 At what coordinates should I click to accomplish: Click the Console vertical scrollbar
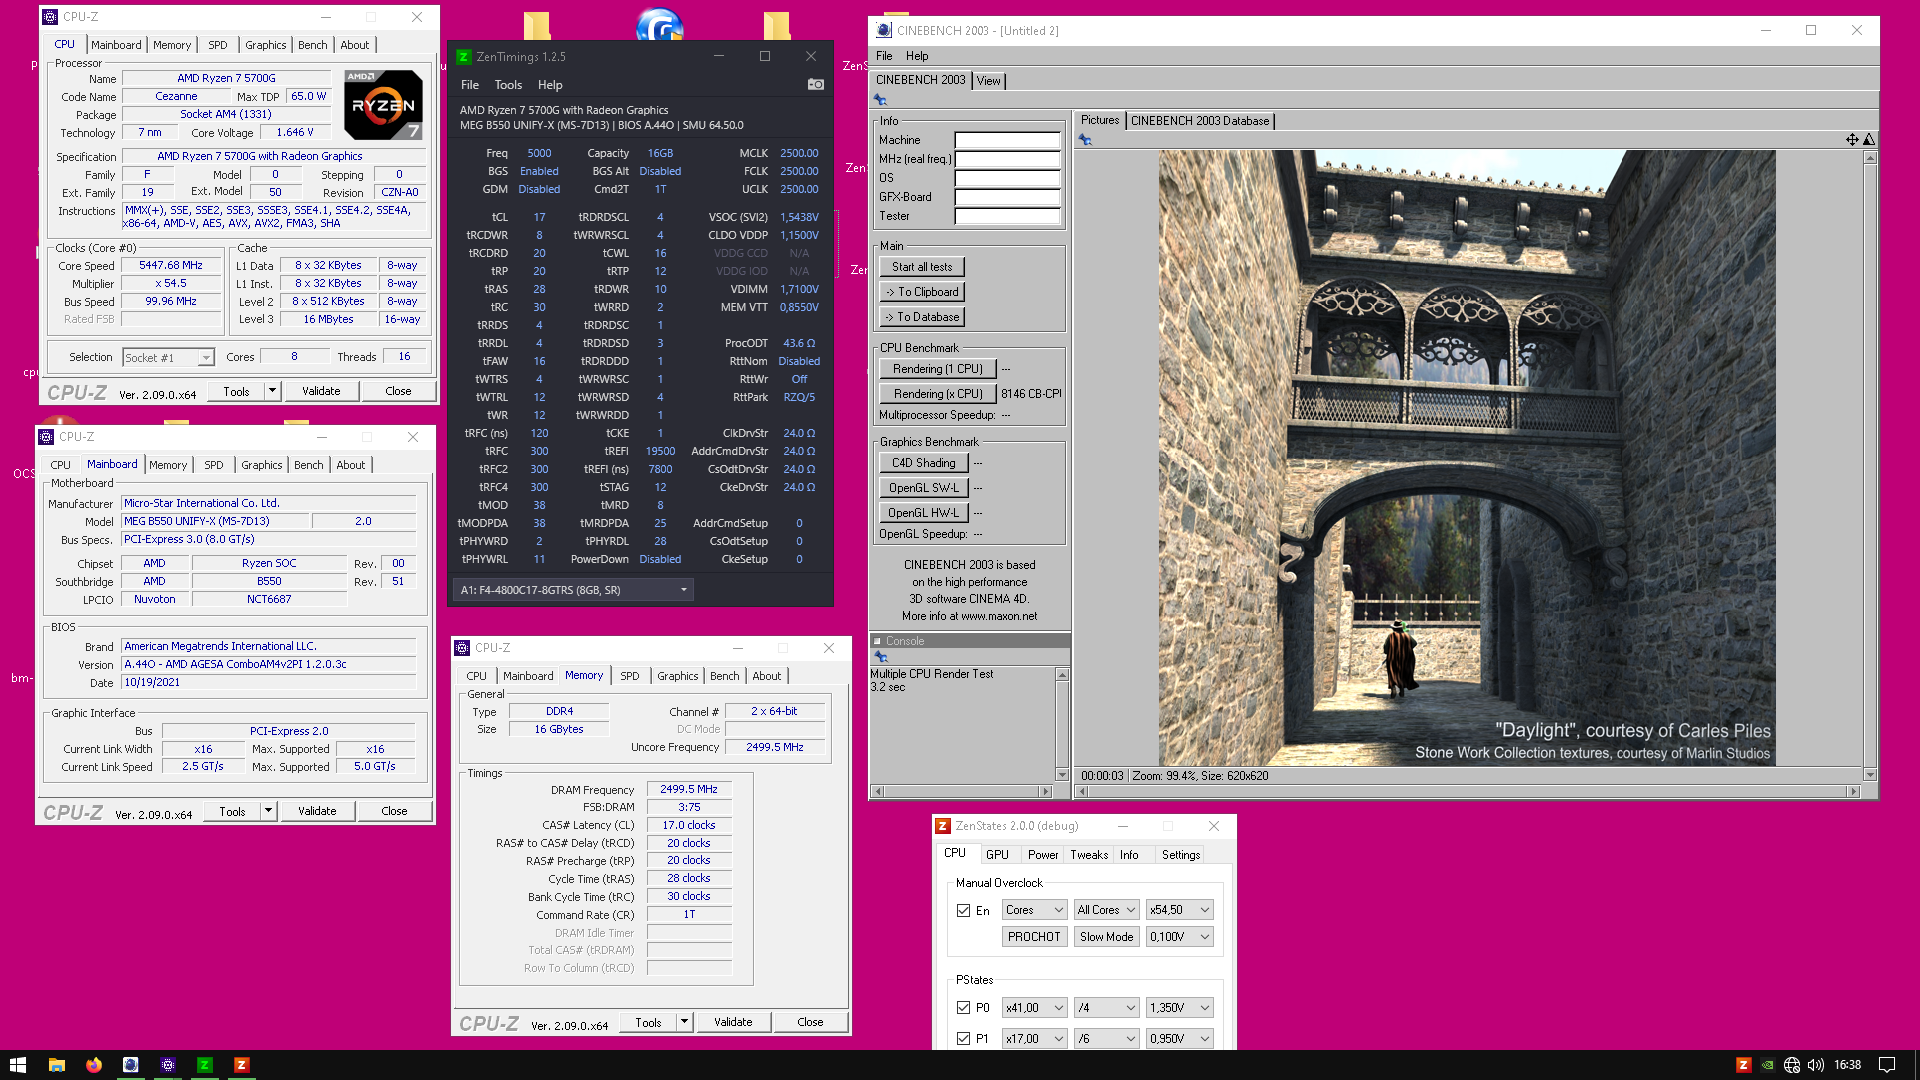[1062, 725]
